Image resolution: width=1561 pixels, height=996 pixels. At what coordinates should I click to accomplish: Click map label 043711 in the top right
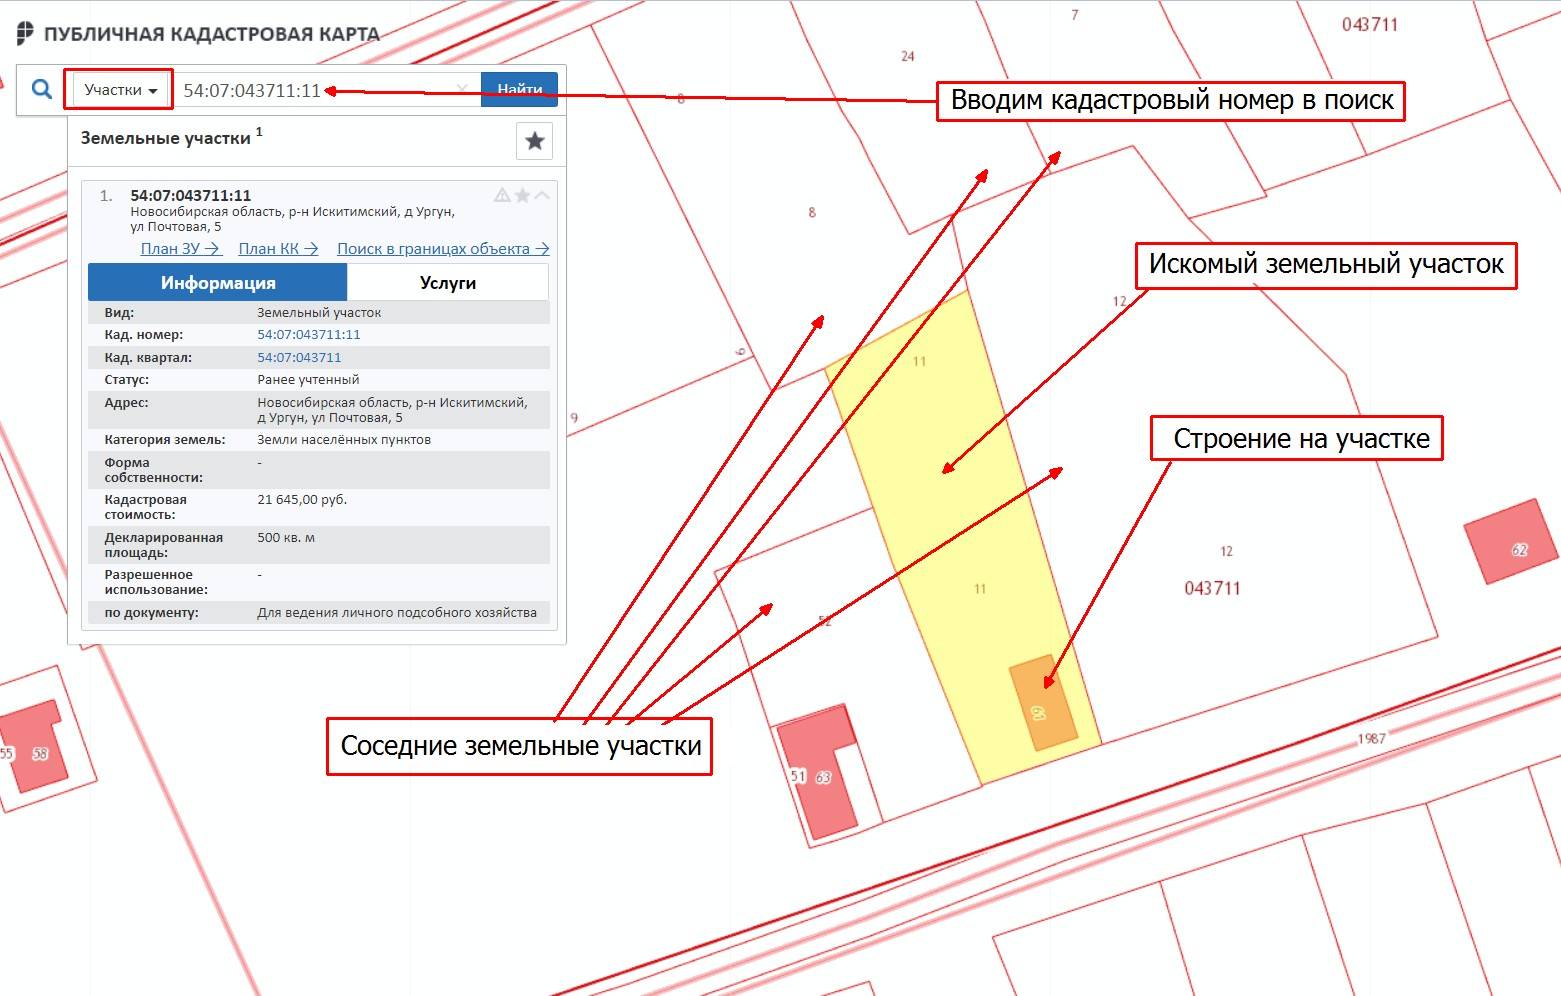[x=1369, y=24]
